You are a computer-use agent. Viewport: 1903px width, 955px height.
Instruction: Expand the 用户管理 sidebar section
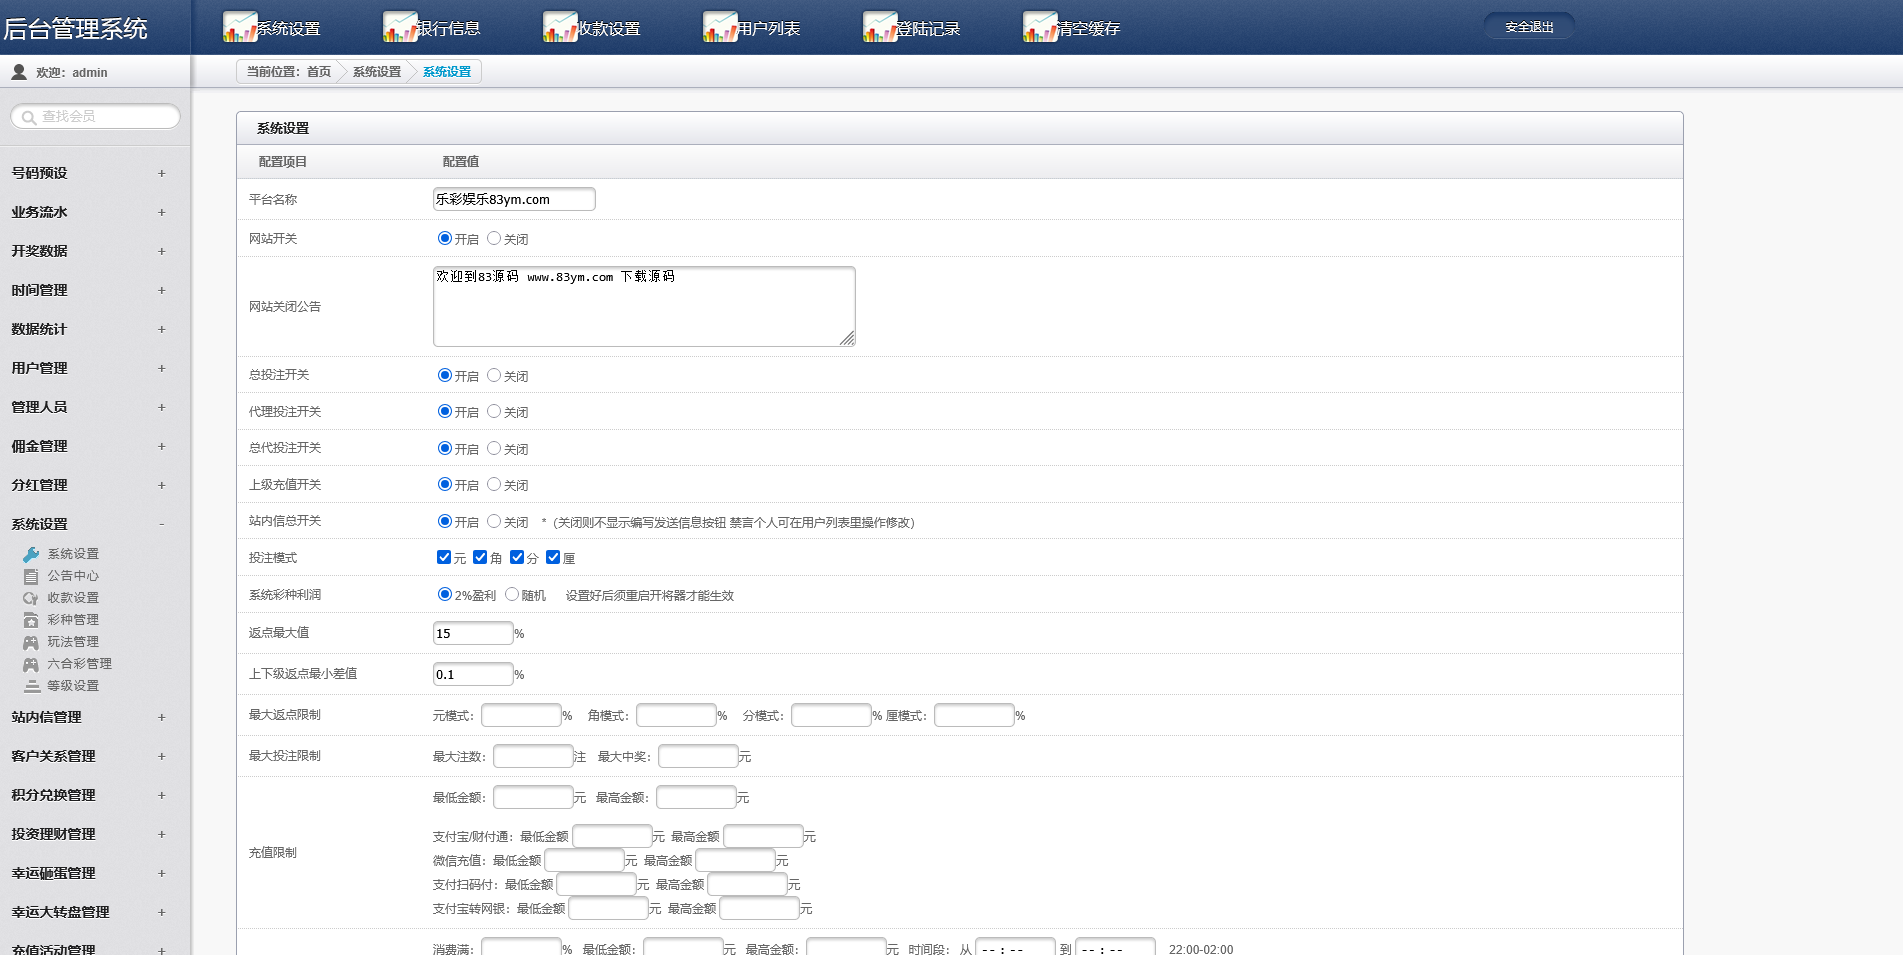coord(161,368)
